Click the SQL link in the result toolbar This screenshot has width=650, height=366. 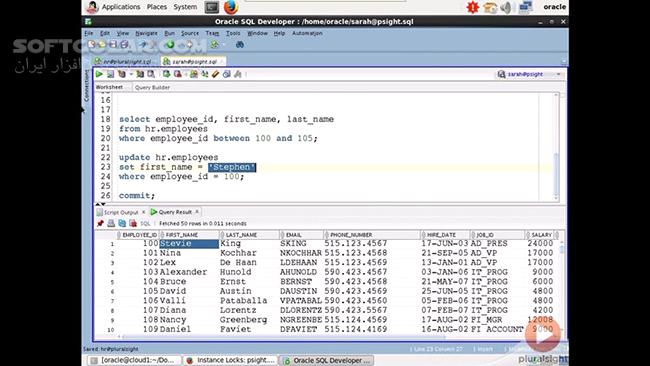tap(145, 223)
